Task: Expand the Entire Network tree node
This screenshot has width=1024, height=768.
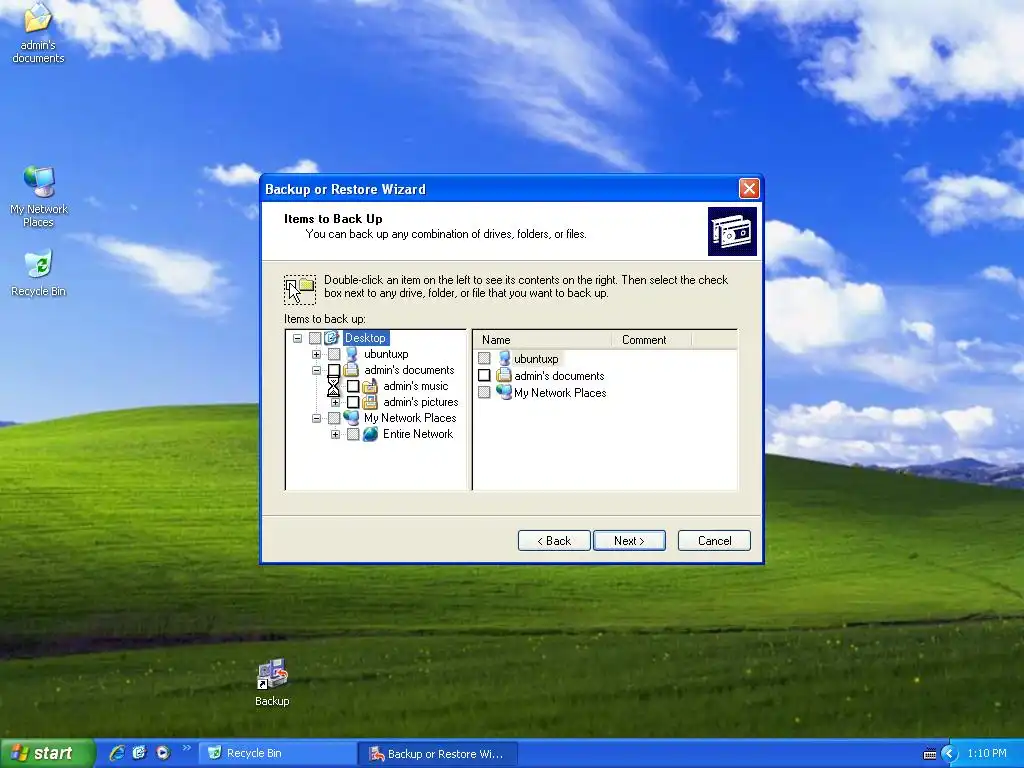Action: (336, 434)
